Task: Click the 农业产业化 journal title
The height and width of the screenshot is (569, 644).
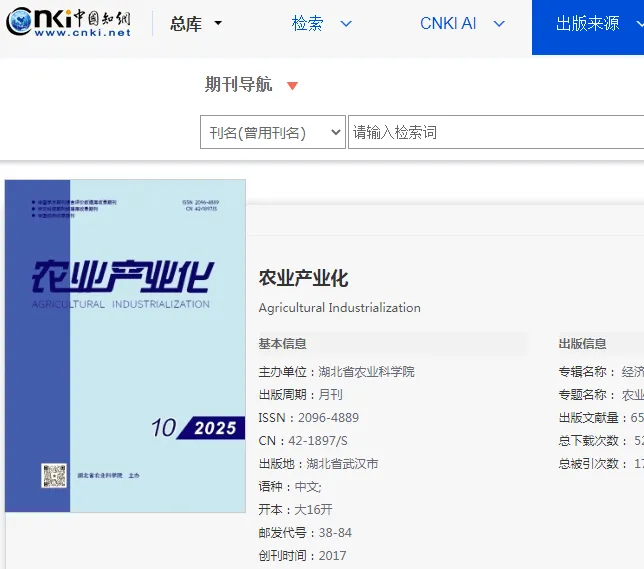Action: pos(304,278)
